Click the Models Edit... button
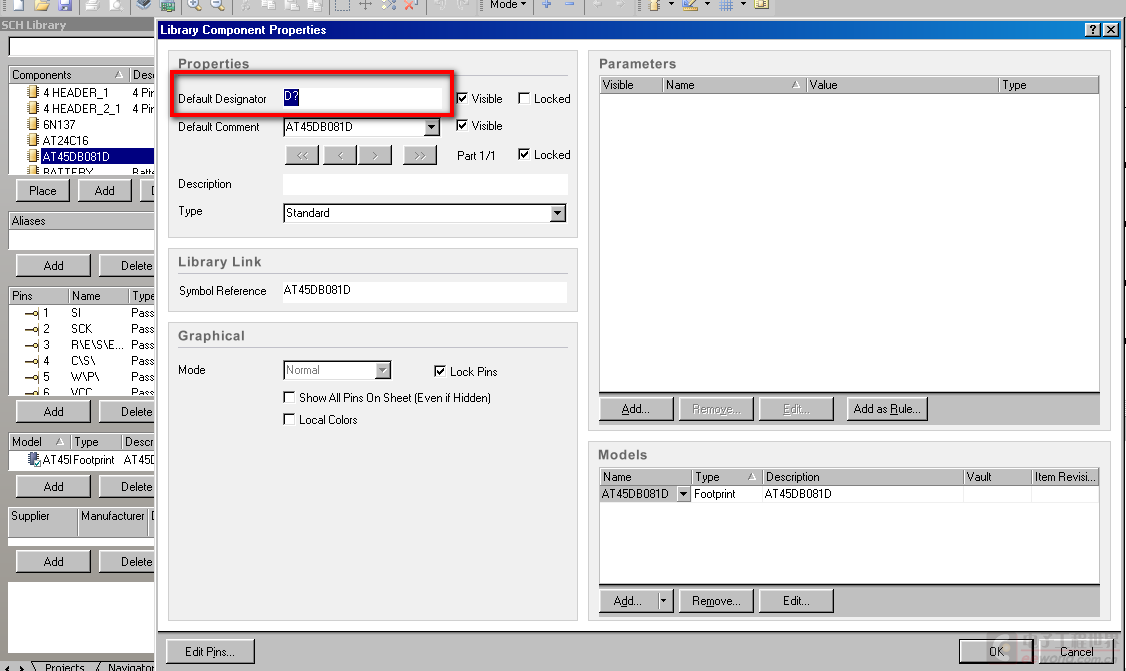1126x671 pixels. pyautogui.click(x=796, y=601)
